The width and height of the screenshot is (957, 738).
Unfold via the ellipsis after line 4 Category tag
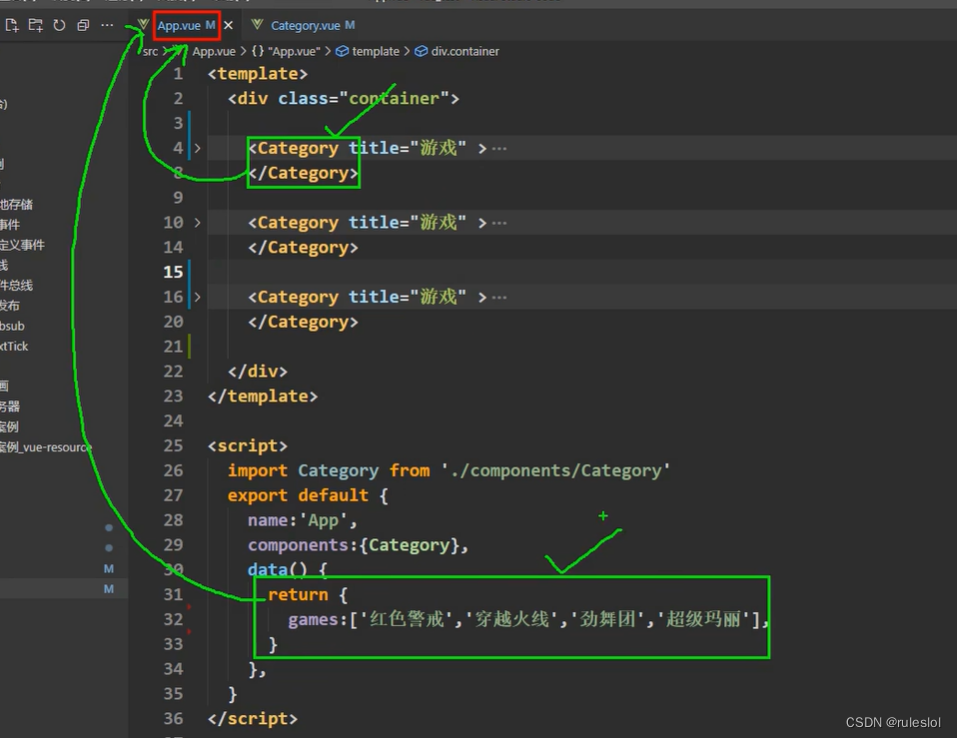tap(499, 149)
